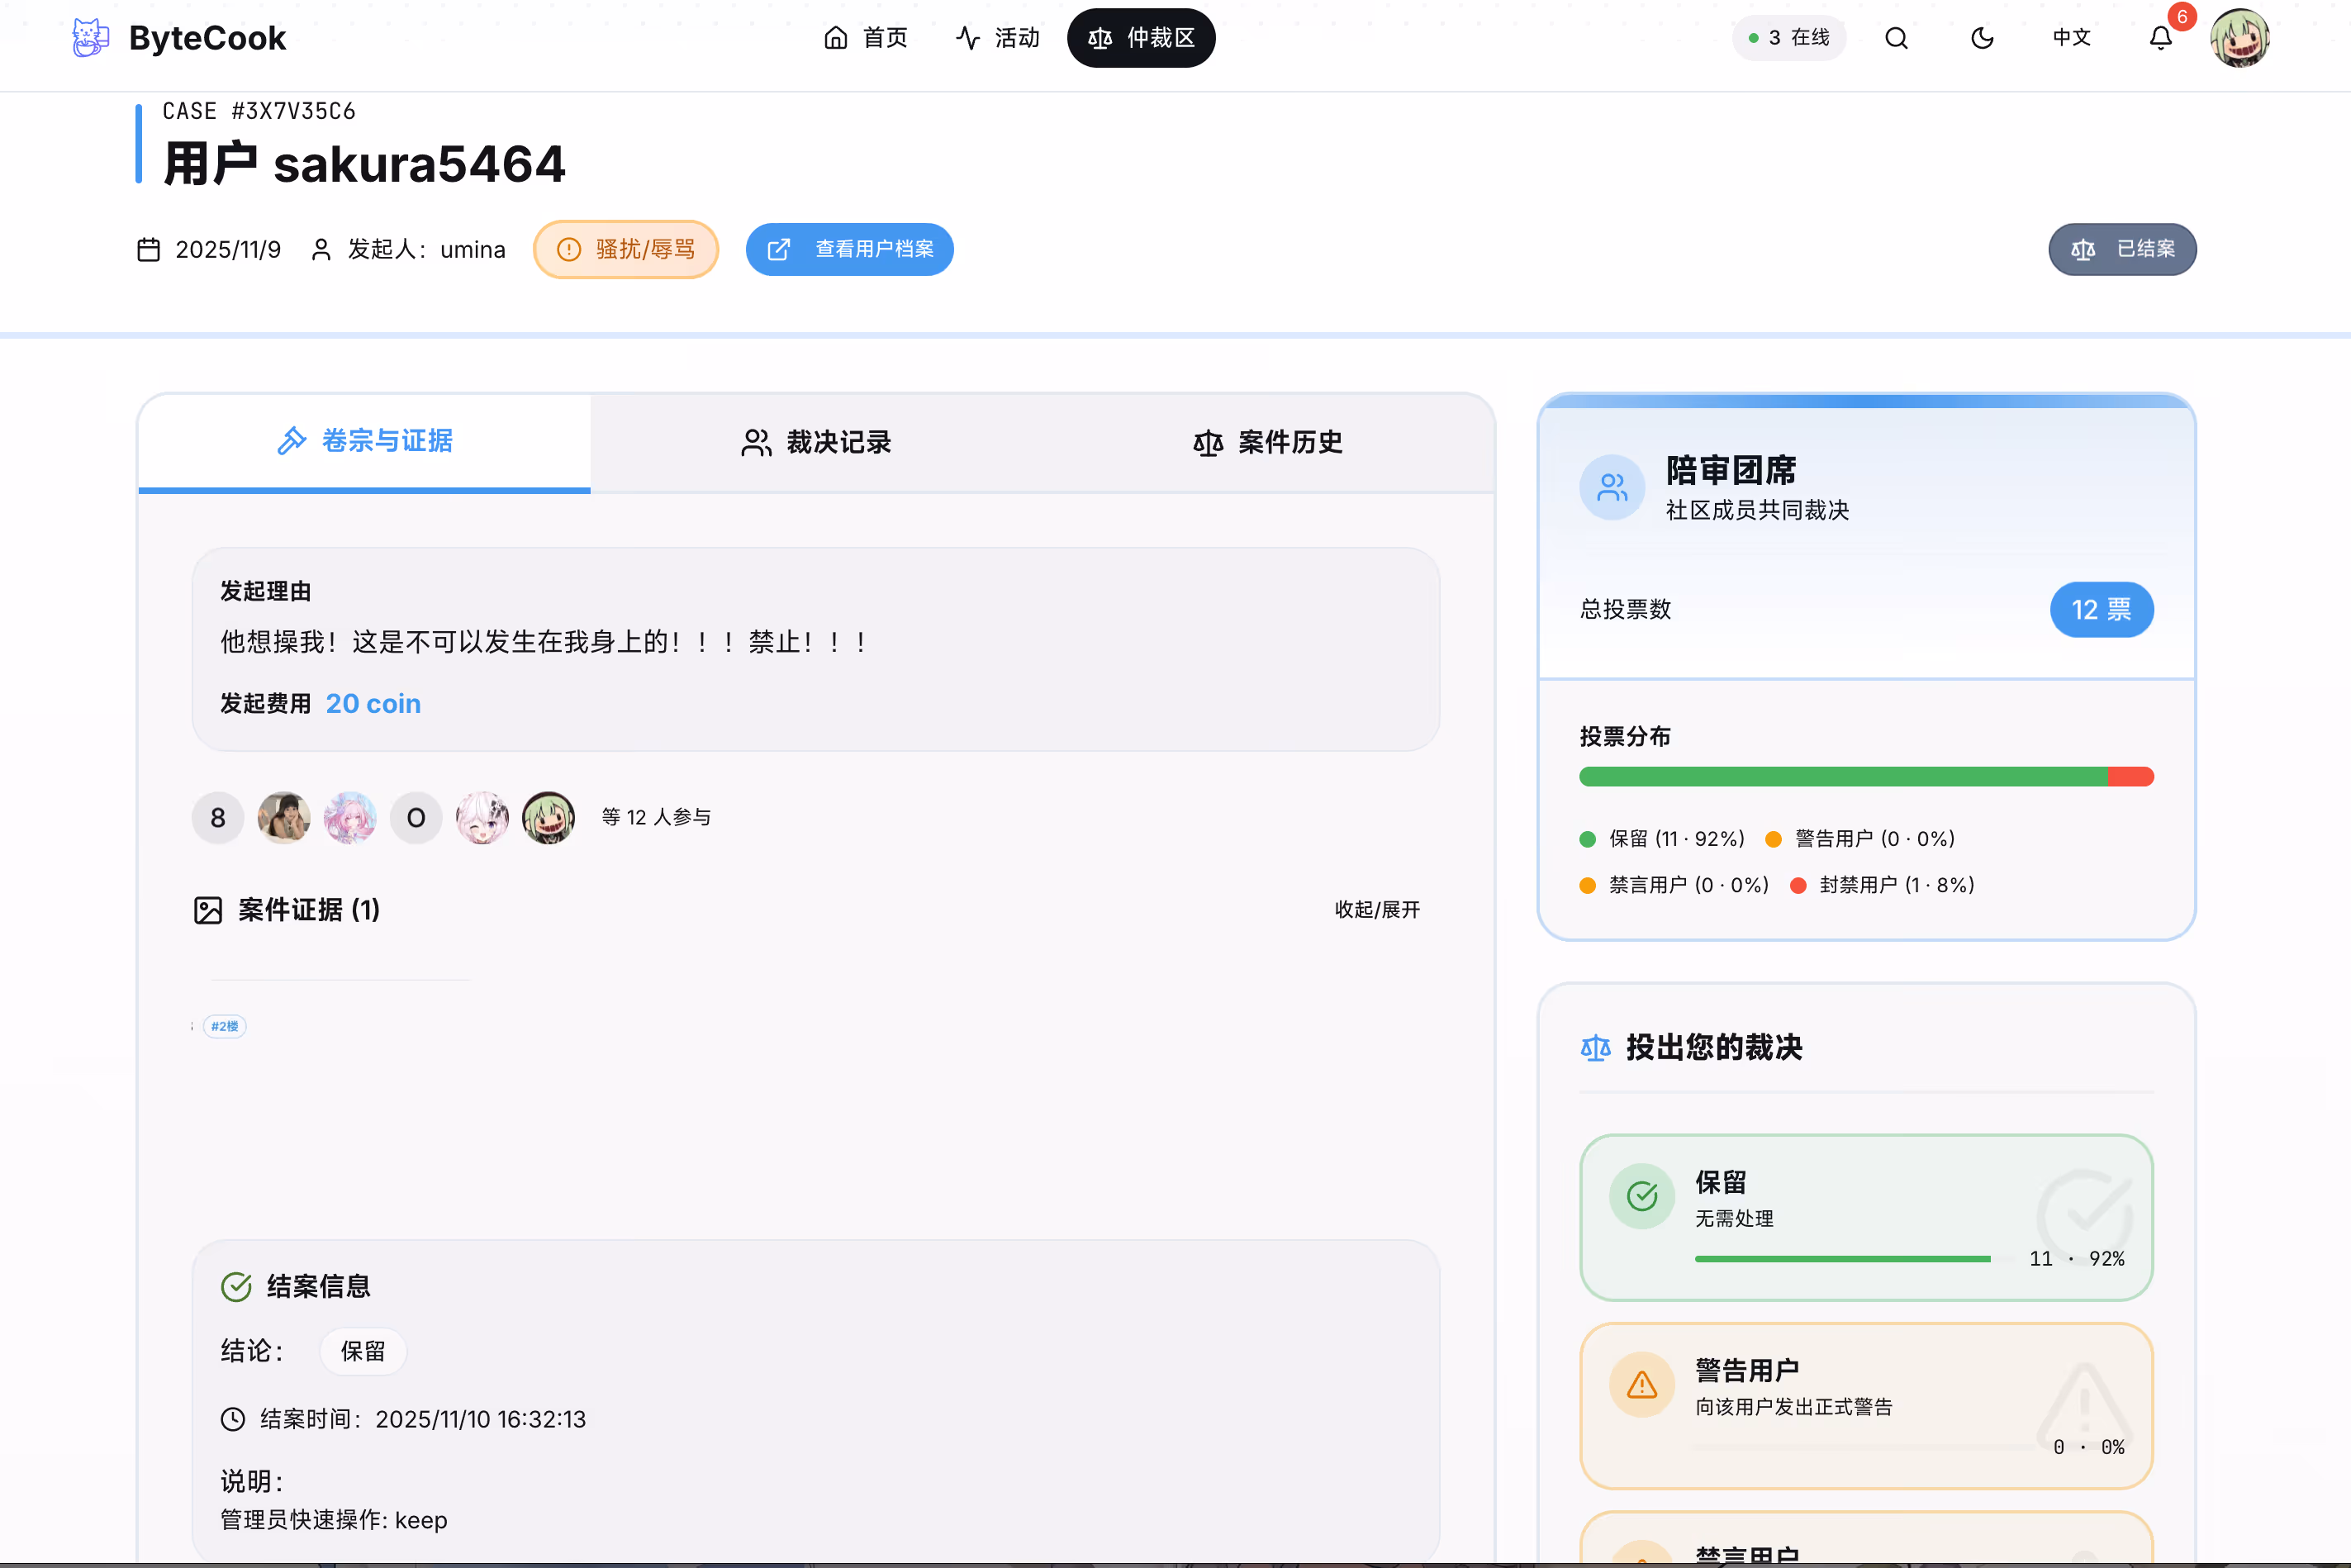The height and width of the screenshot is (1568, 2351).
Task: Click the image icon beside 案件证据
Action: click(208, 910)
